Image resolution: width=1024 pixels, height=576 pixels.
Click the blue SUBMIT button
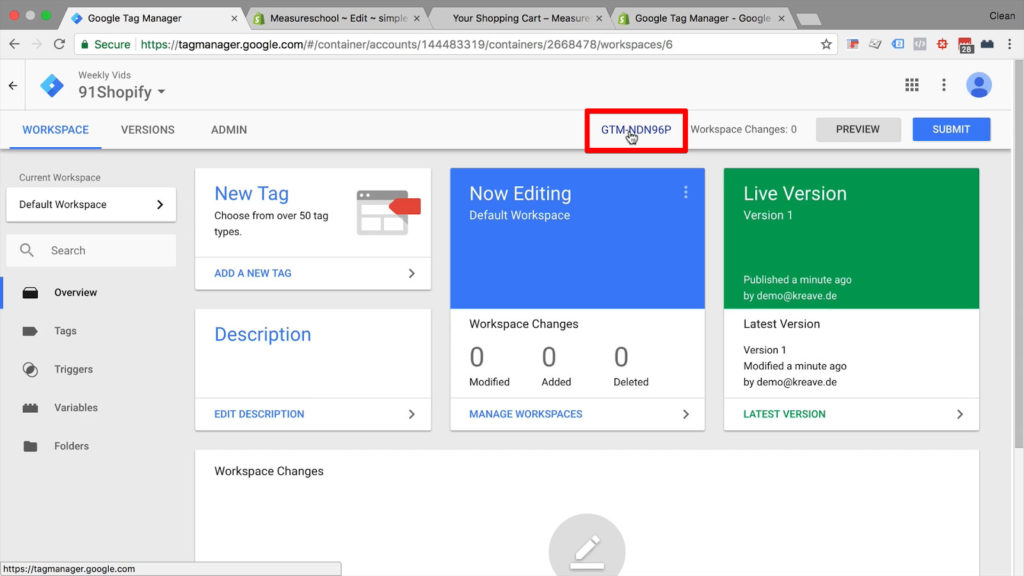(x=951, y=129)
